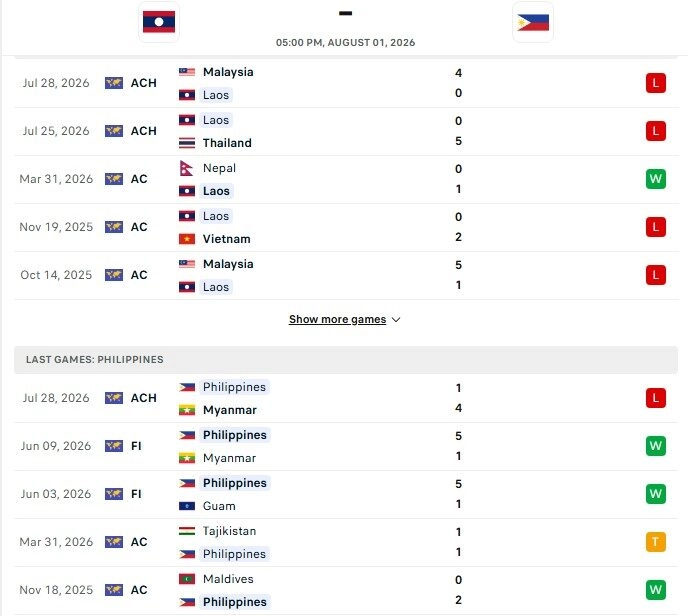Viewport: 688px width, 616px height.
Task: Click the green W badge for Nepal vs Laos
Action: (656, 179)
